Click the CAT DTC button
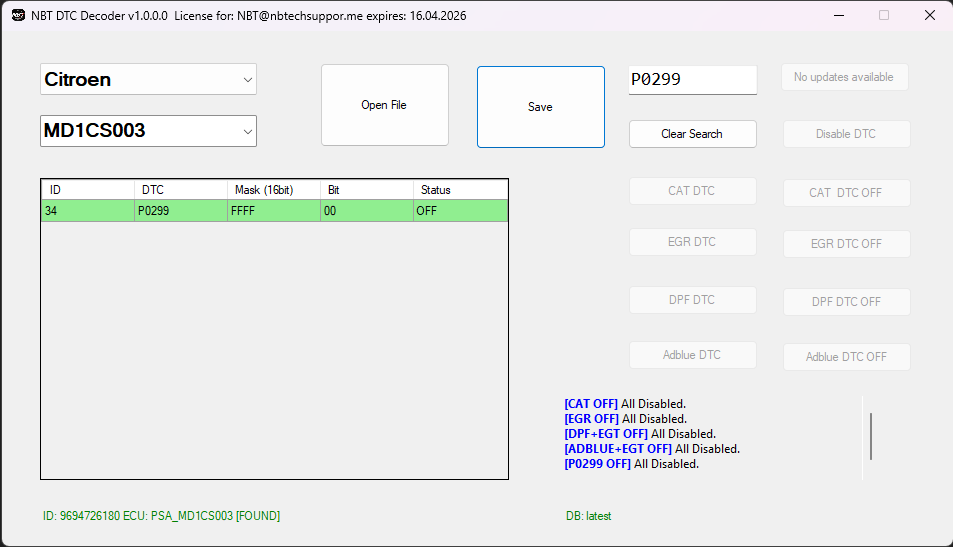 coord(693,191)
